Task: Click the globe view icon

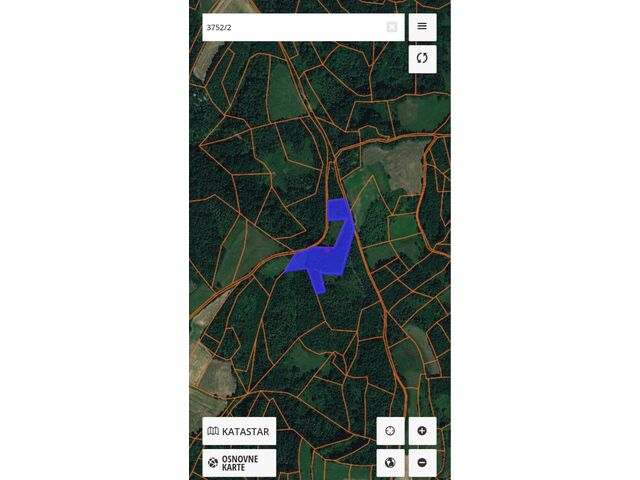Action: (390, 462)
